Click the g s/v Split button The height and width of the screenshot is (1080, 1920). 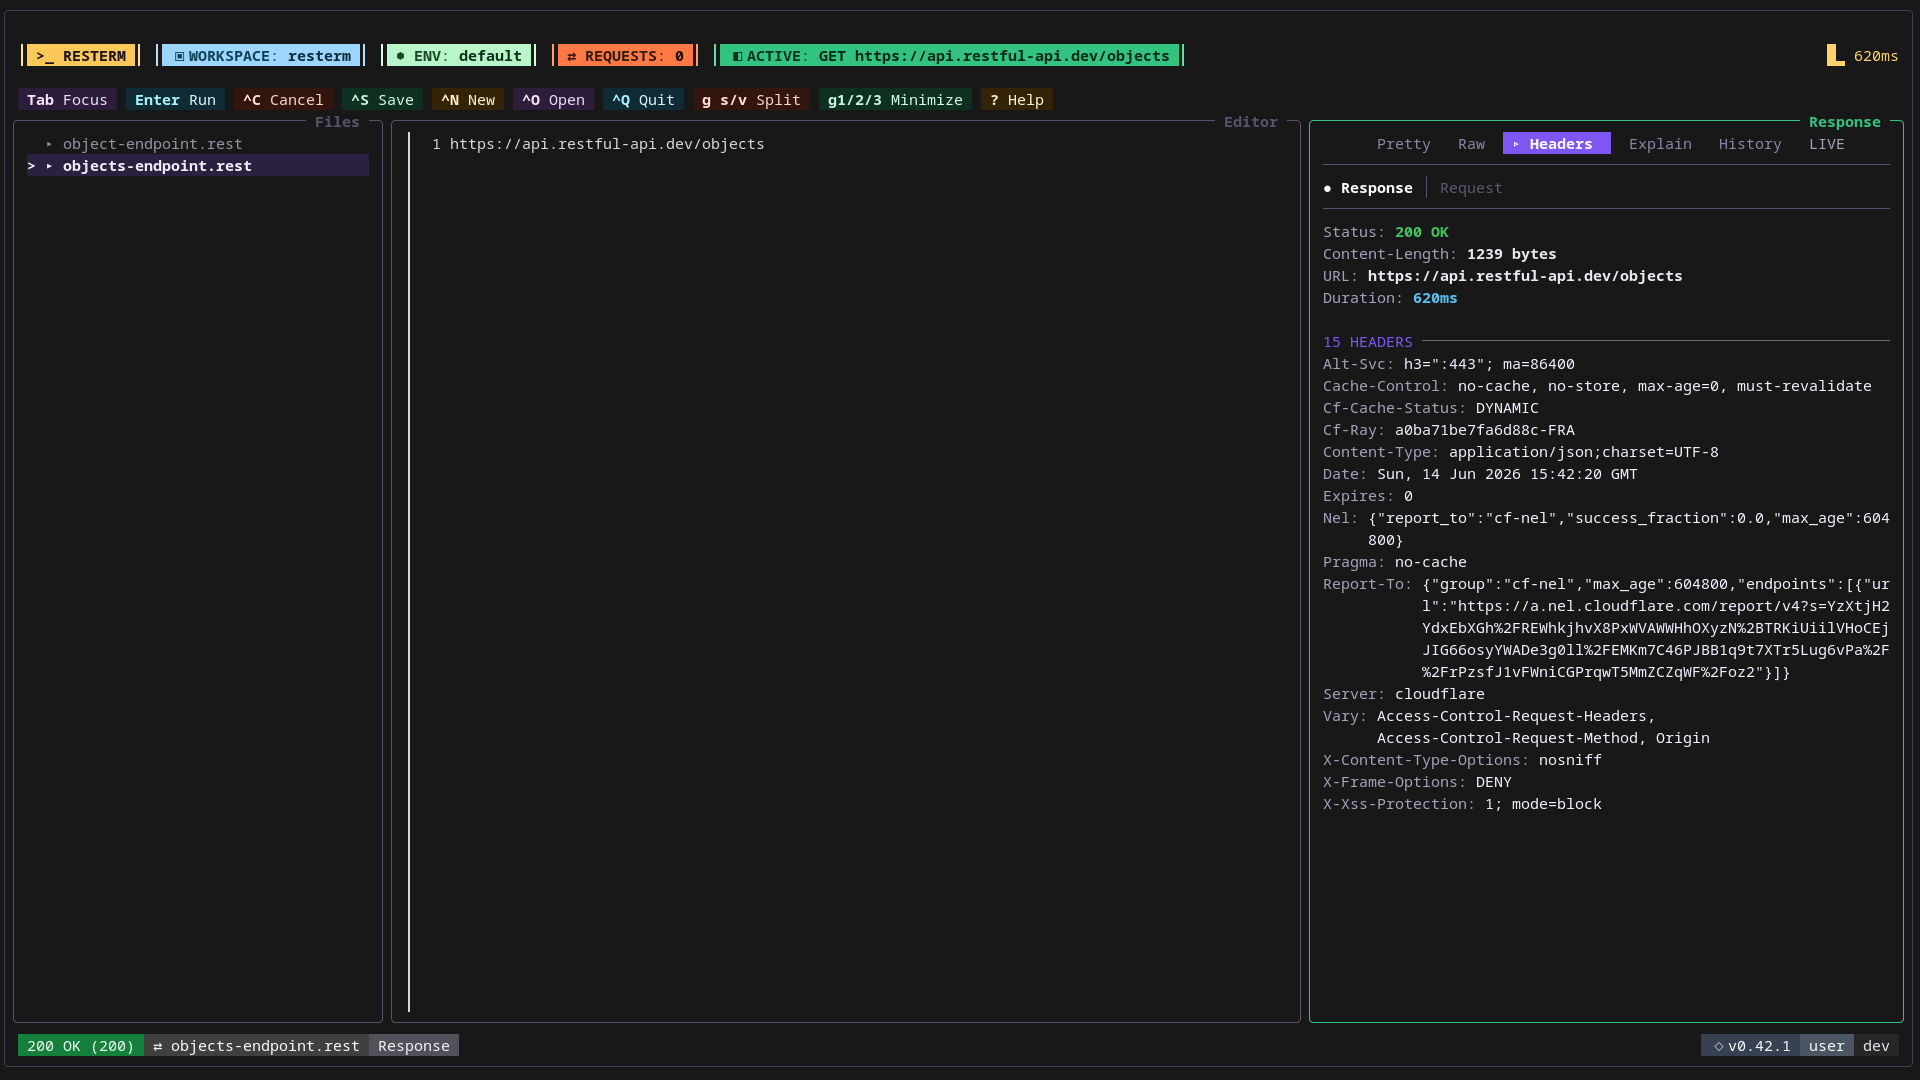coord(751,100)
